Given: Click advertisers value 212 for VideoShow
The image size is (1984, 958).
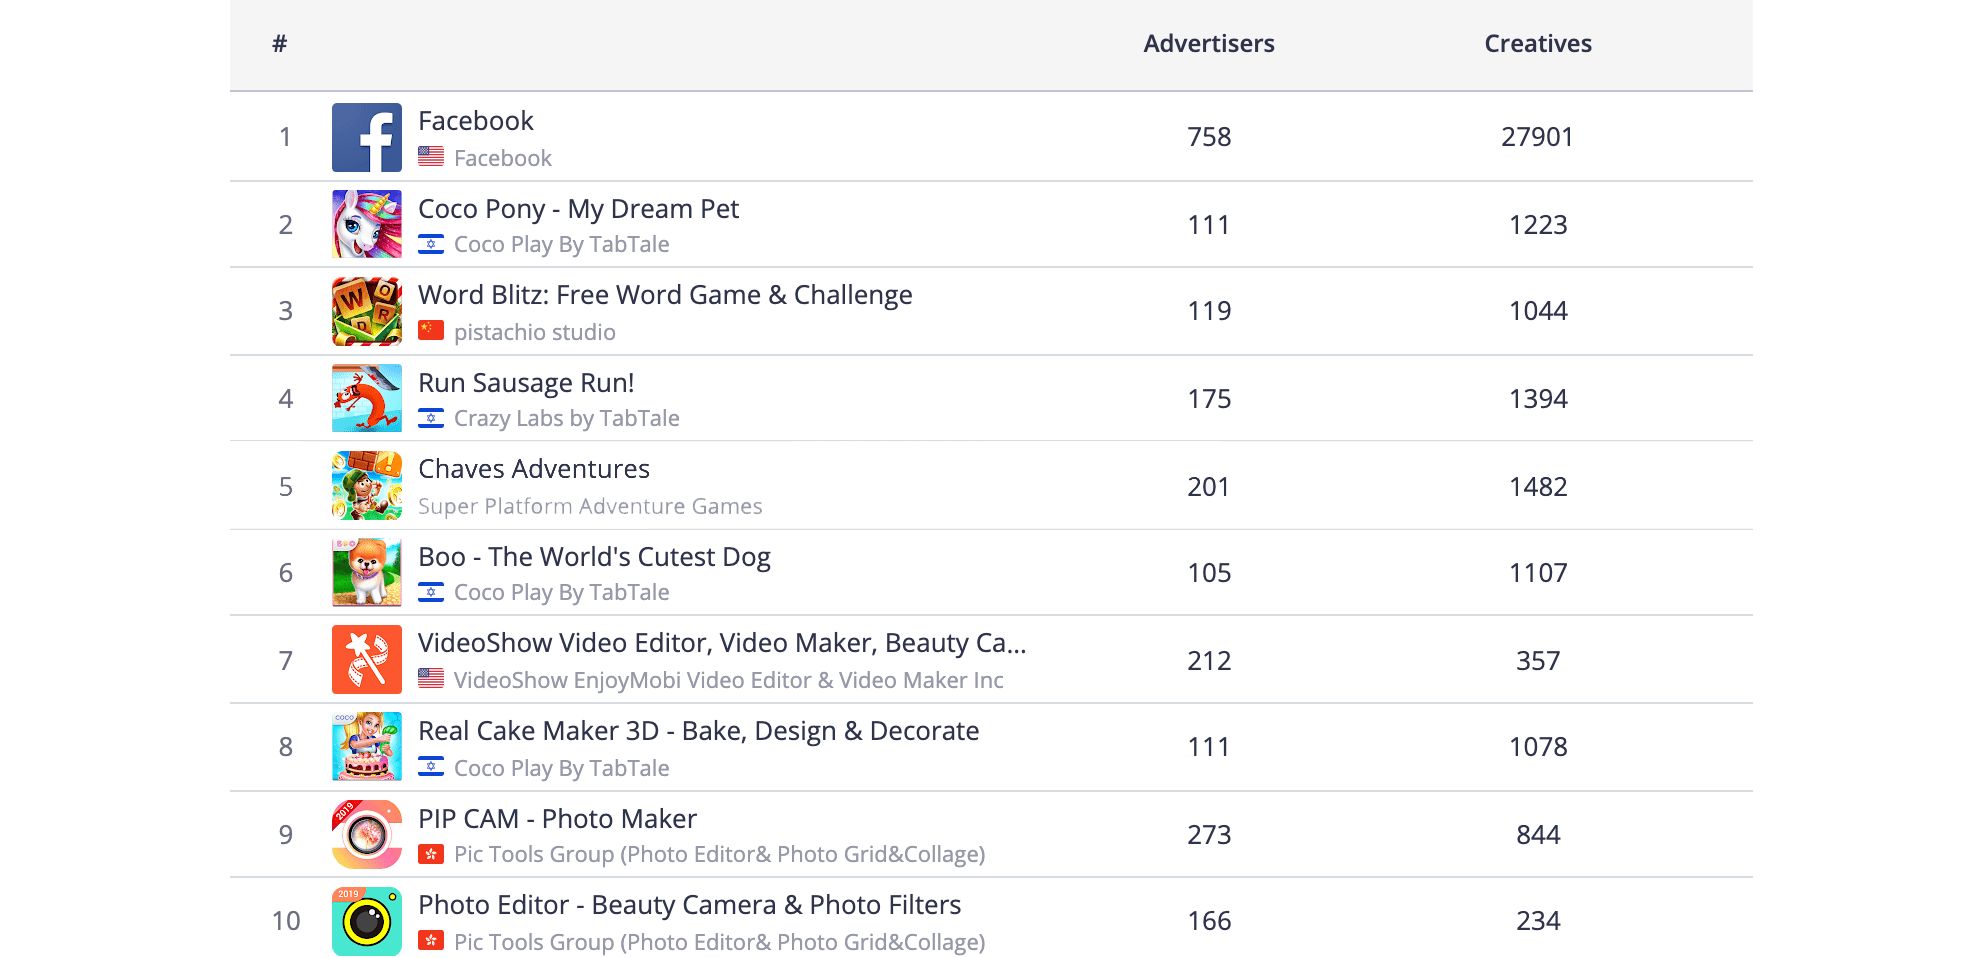Looking at the screenshot, I should (1209, 661).
